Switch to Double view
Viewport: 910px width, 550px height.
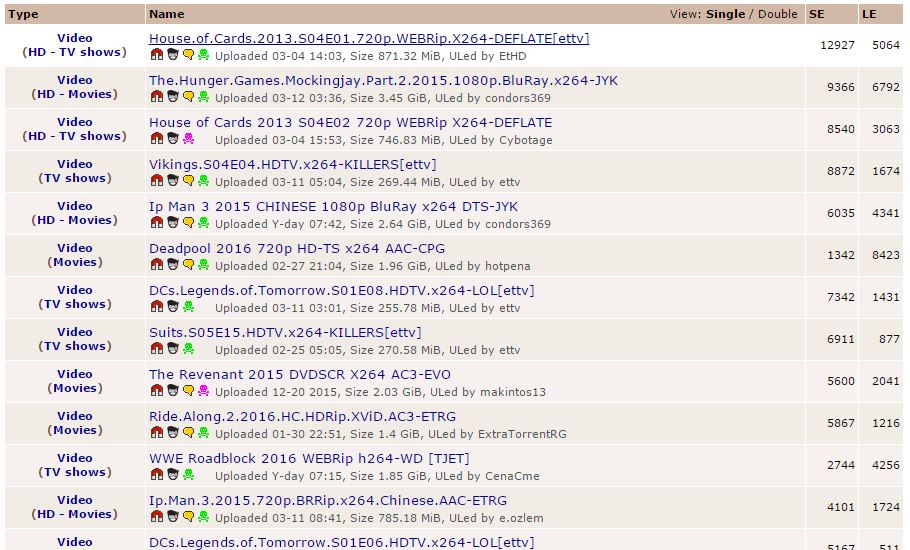(x=778, y=15)
